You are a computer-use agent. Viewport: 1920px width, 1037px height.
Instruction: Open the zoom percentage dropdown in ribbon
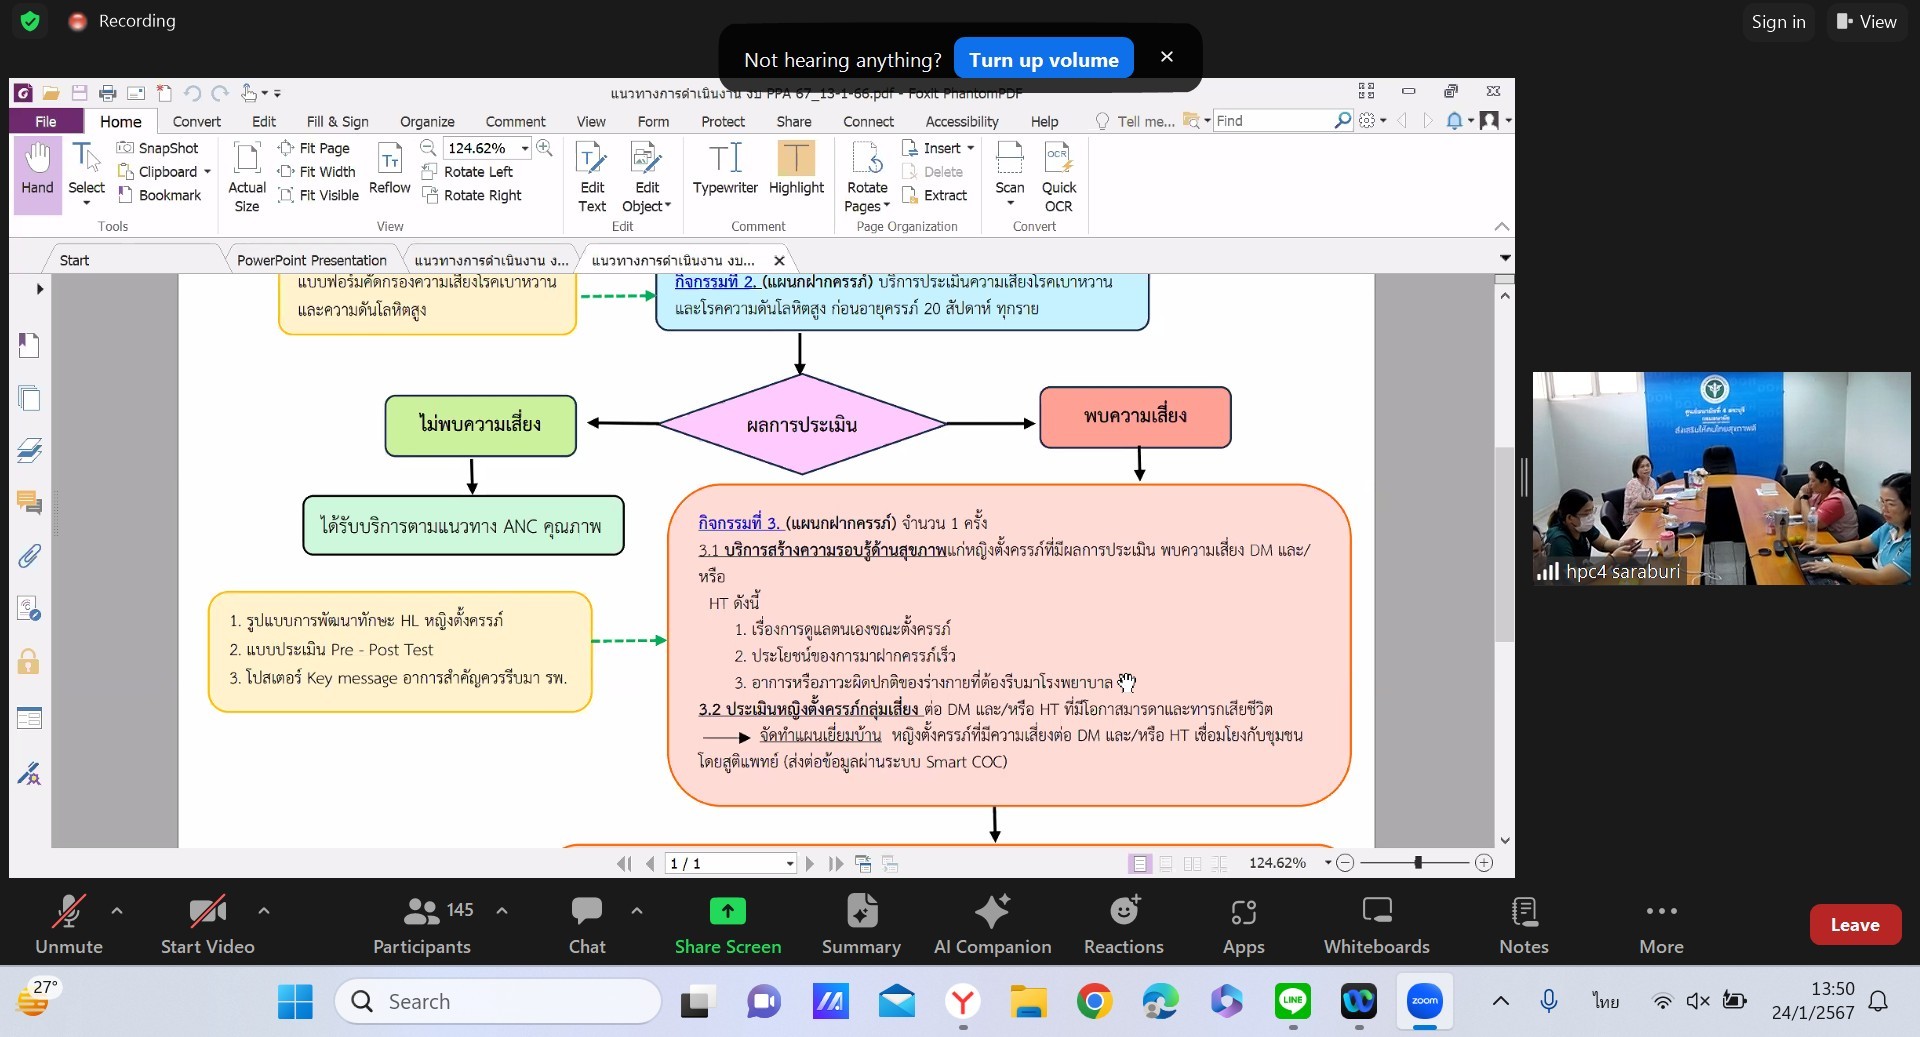(525, 148)
